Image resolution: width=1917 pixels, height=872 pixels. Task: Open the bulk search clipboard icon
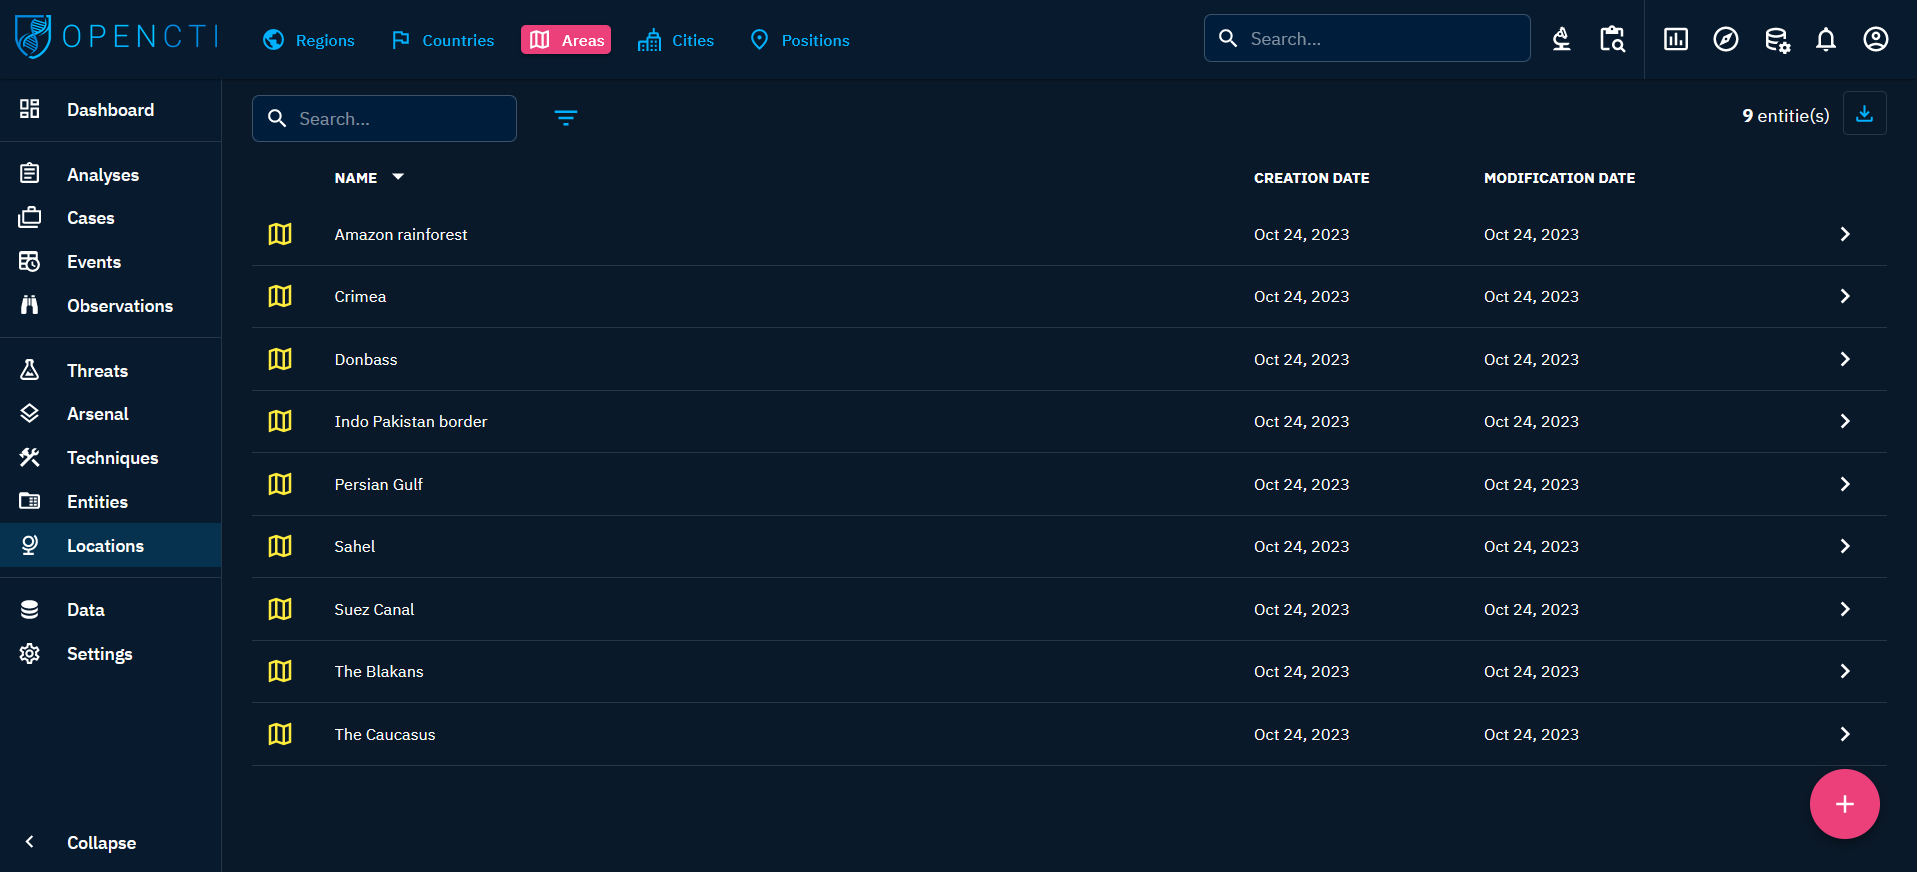coord(1612,40)
